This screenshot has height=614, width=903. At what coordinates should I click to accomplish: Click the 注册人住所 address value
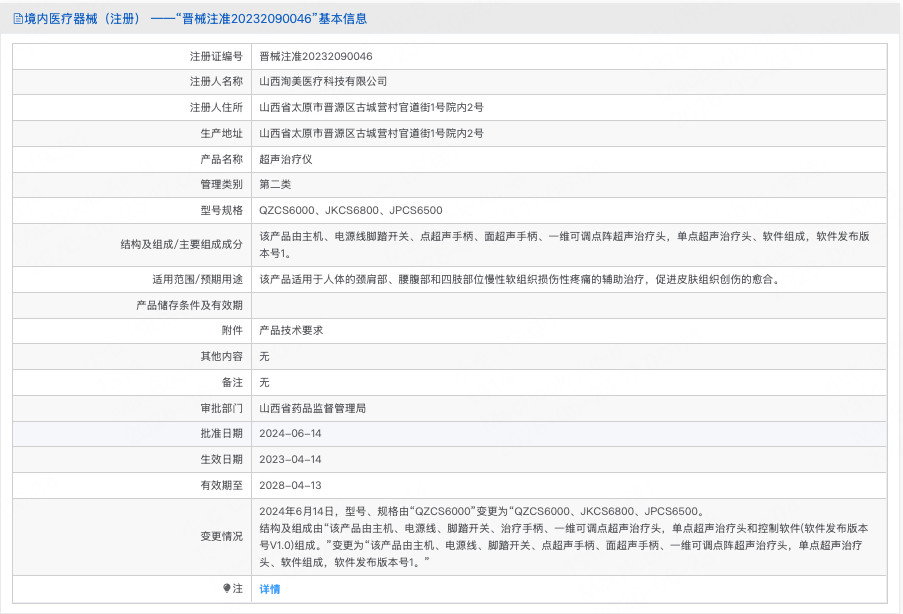[371, 108]
